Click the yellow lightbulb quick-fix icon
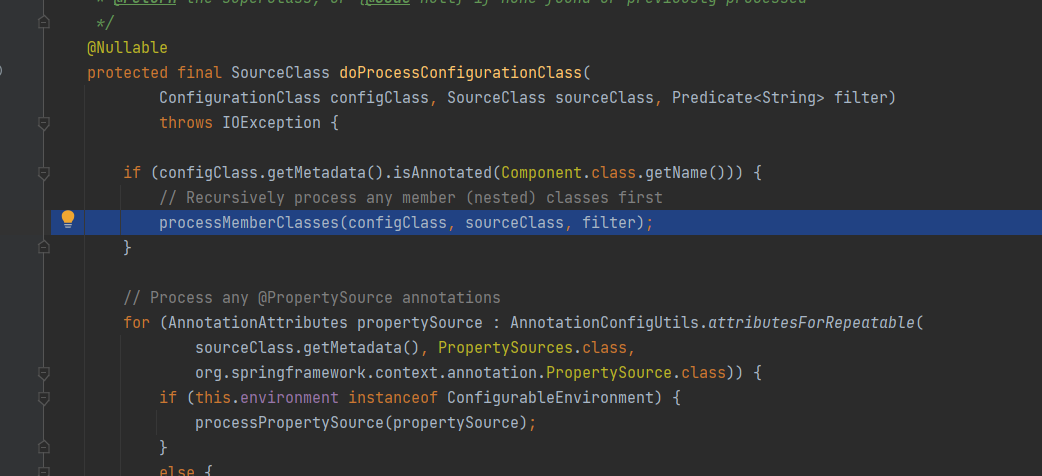The image size is (1042, 476). [68, 219]
